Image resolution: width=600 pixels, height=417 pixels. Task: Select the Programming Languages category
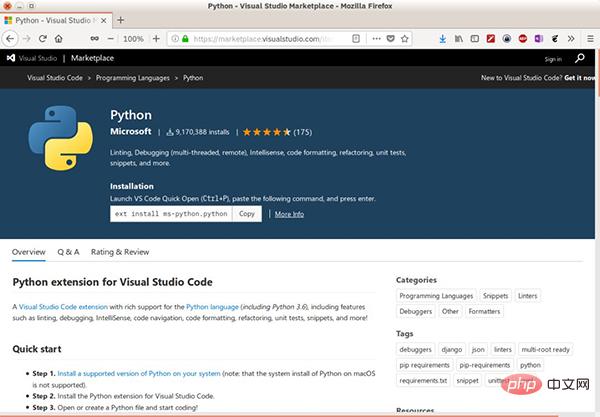click(x=436, y=296)
